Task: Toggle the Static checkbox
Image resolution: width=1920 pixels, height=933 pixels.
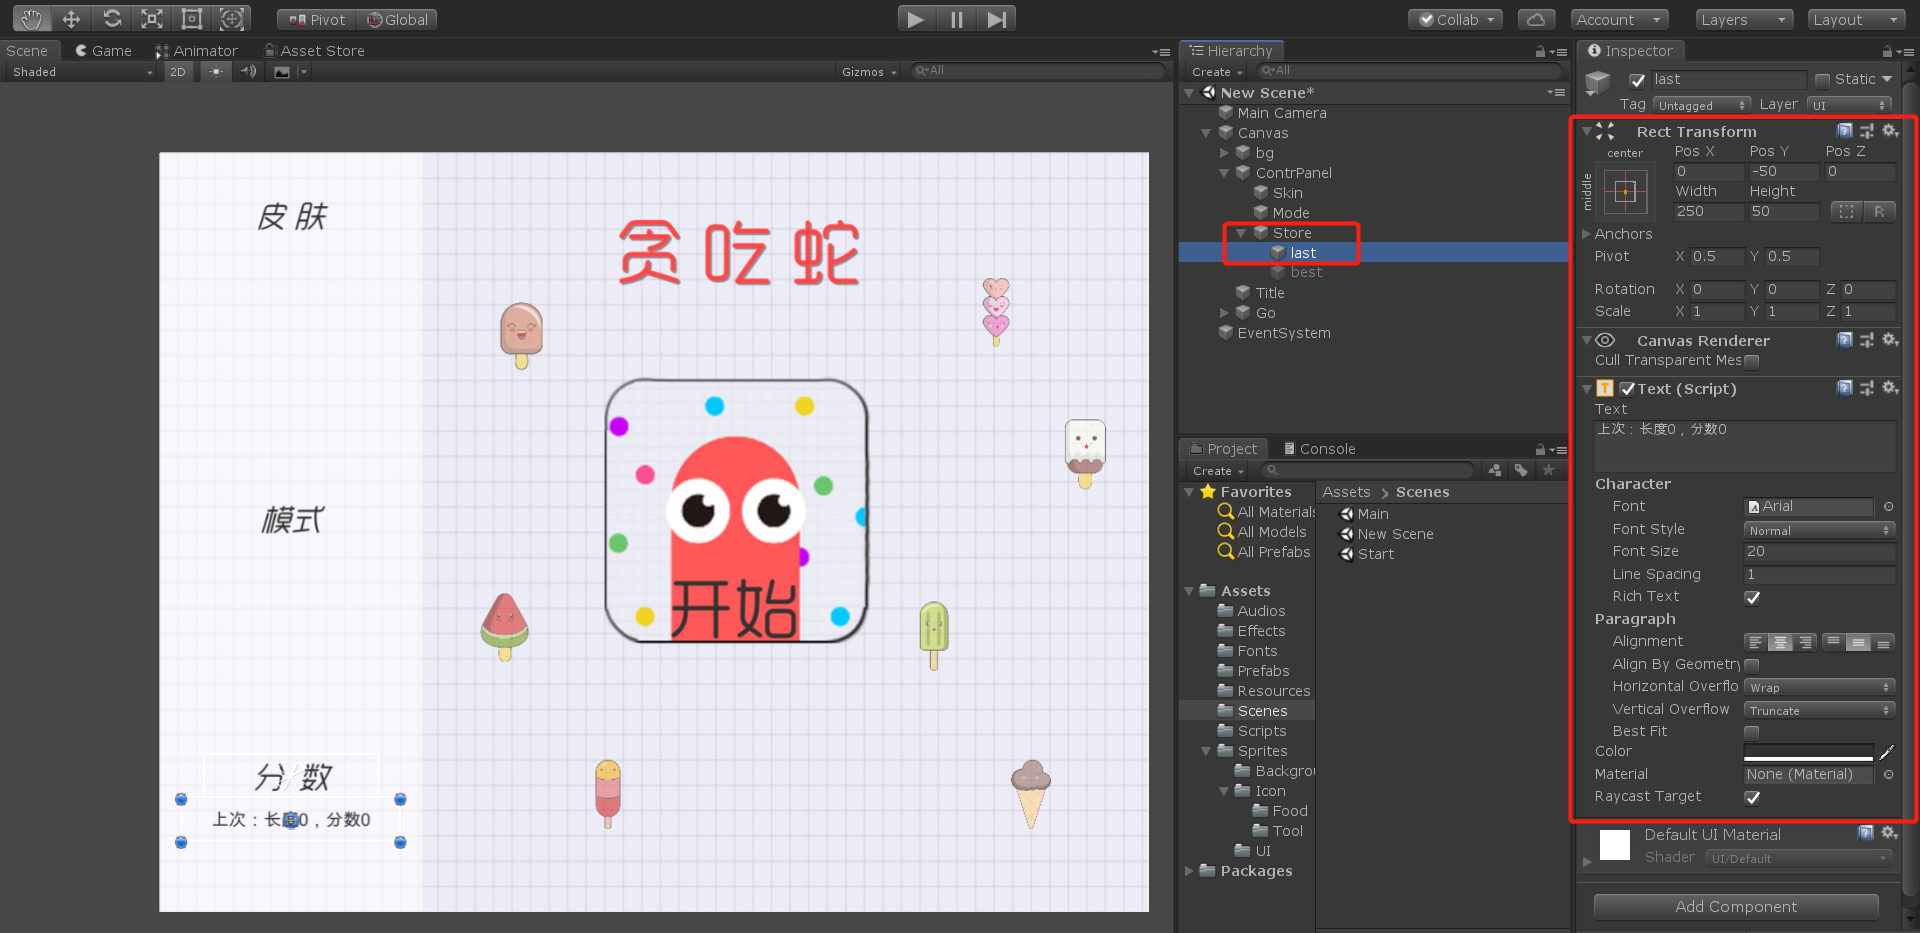Action: (1822, 80)
